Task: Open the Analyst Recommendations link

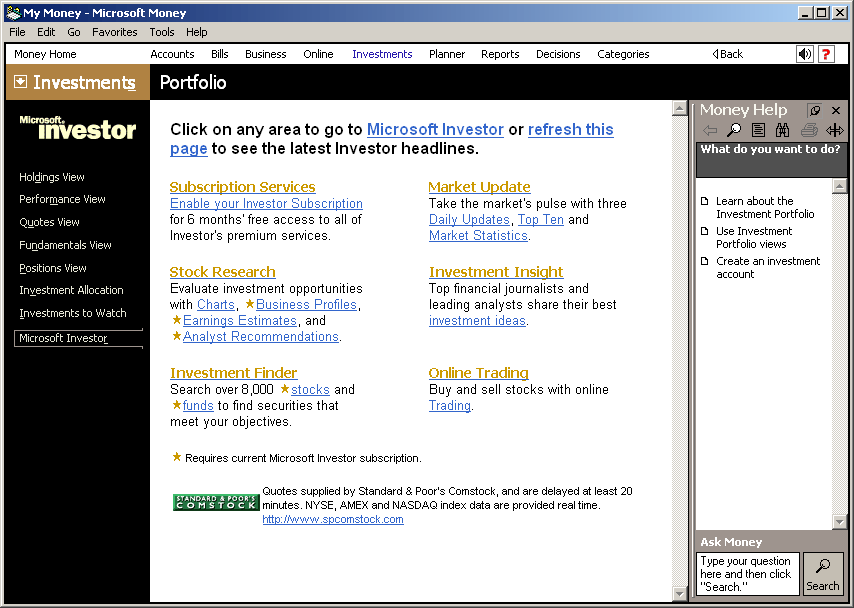Action: coord(261,337)
